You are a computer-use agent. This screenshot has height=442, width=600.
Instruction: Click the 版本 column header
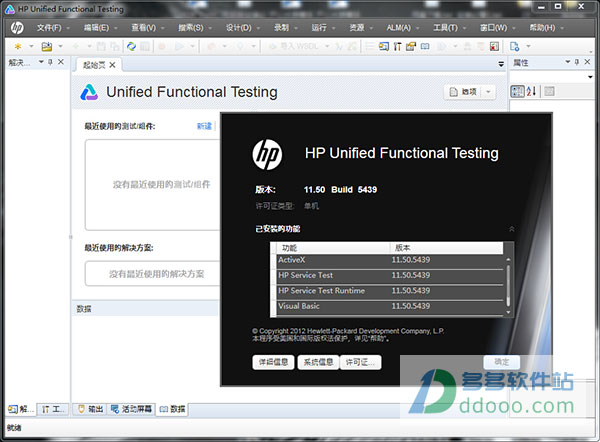[446, 248]
